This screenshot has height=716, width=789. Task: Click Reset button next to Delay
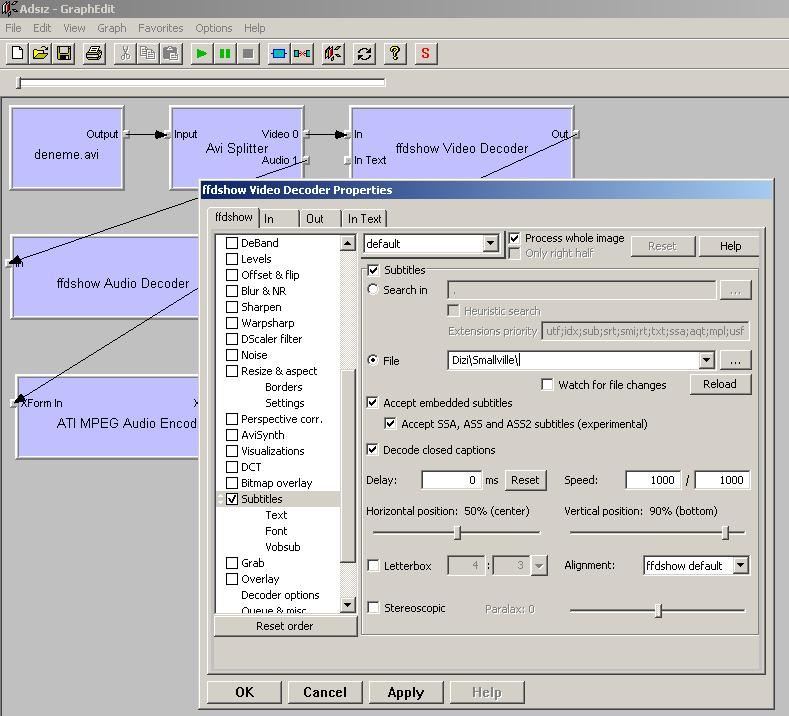[525, 480]
